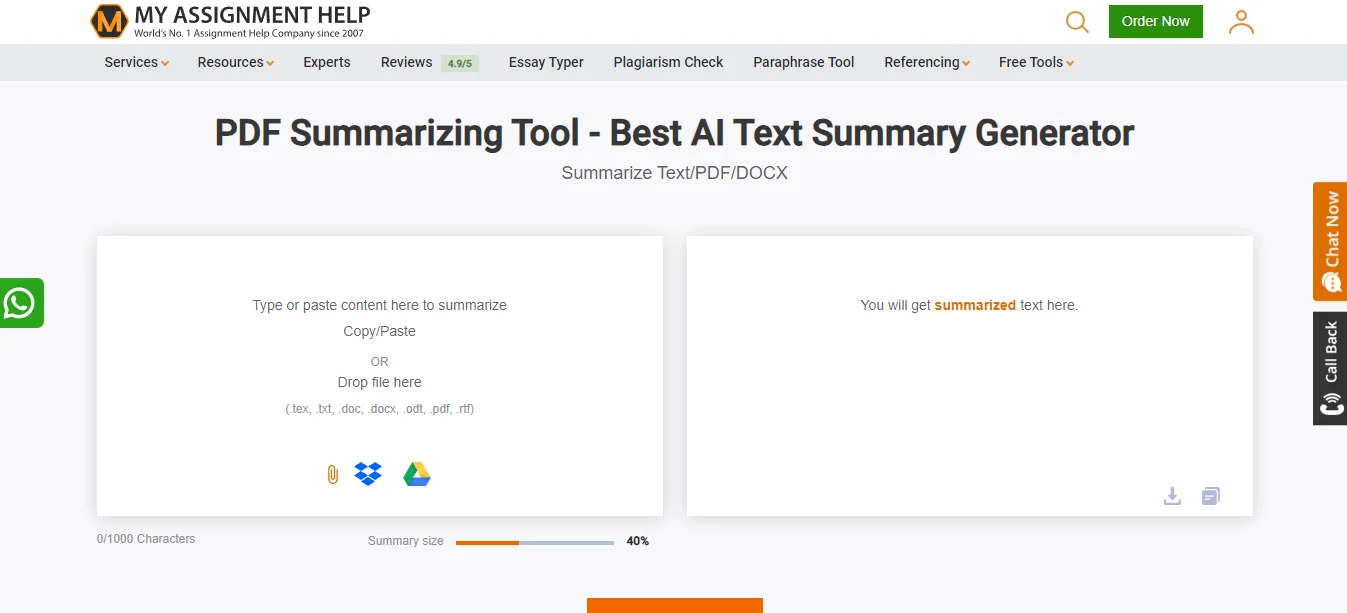
Task: Go to the Essay Typer page
Action: tap(546, 62)
